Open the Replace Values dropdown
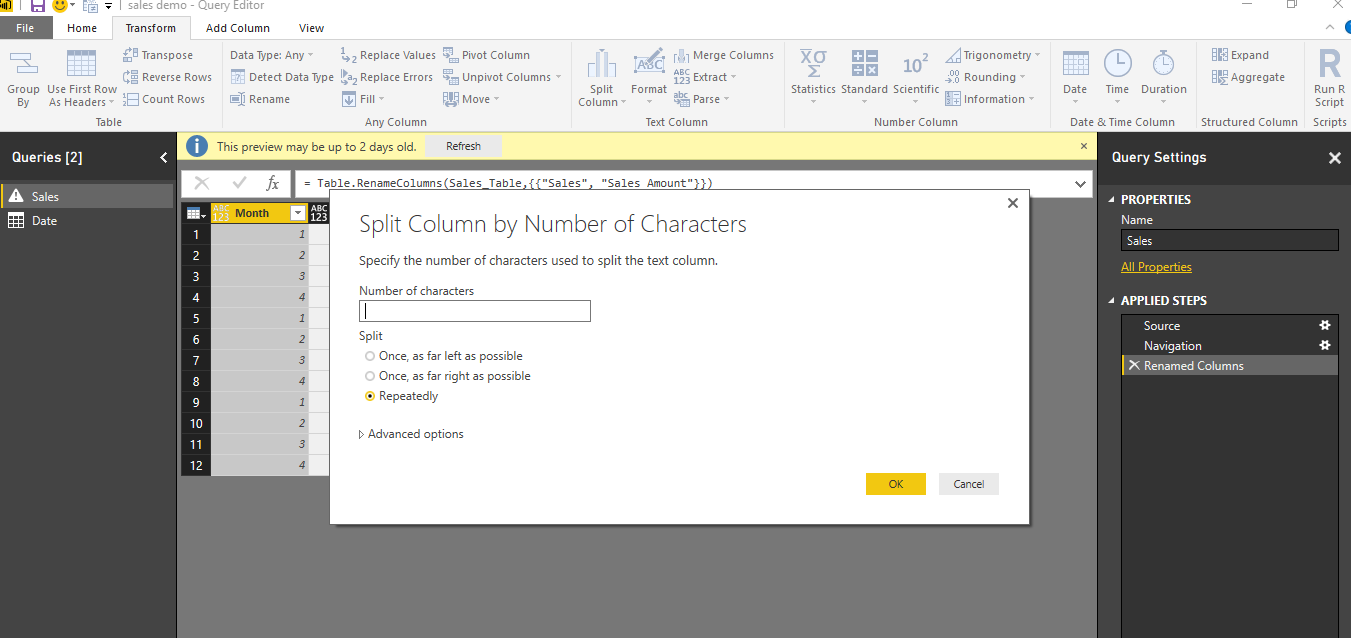This screenshot has height=638, width=1351. click(x=388, y=55)
